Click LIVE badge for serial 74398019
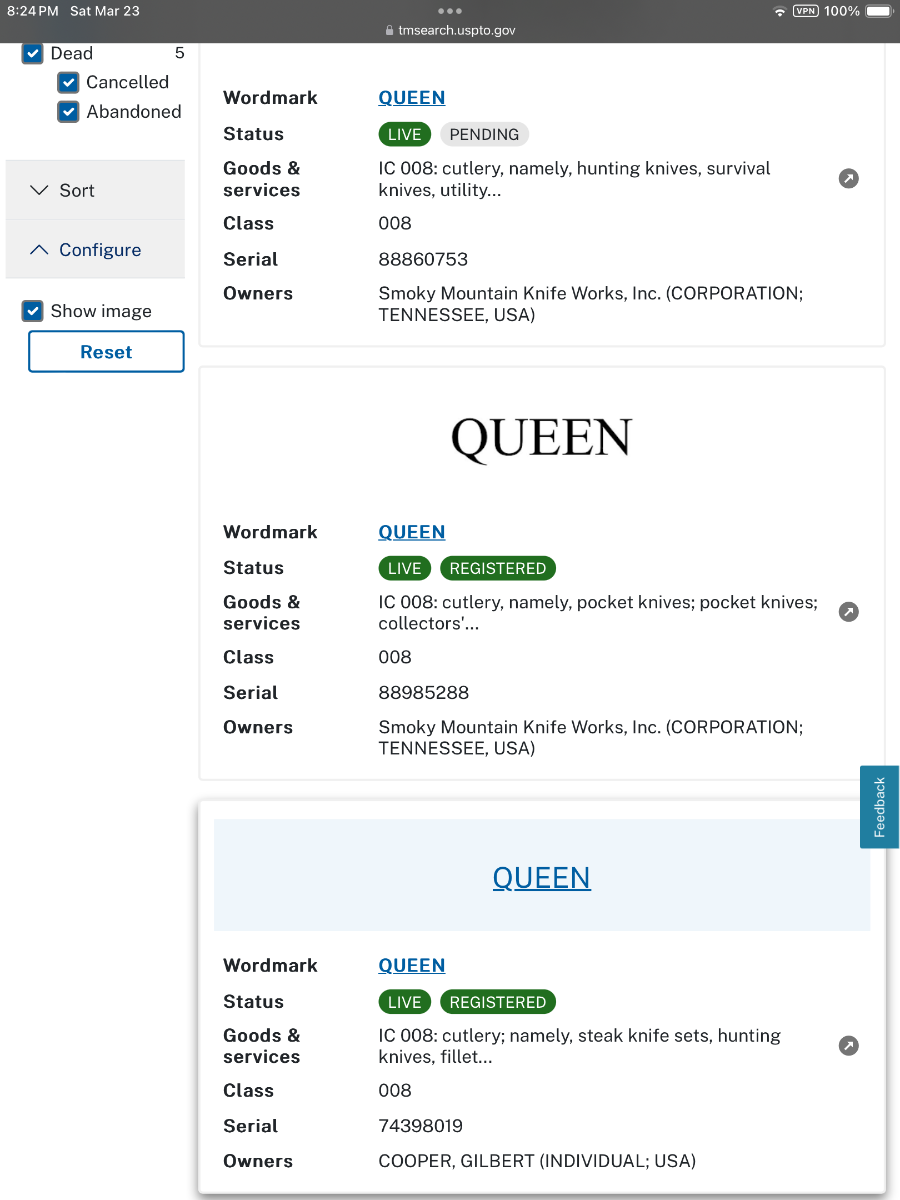The width and height of the screenshot is (900, 1200). [404, 1002]
